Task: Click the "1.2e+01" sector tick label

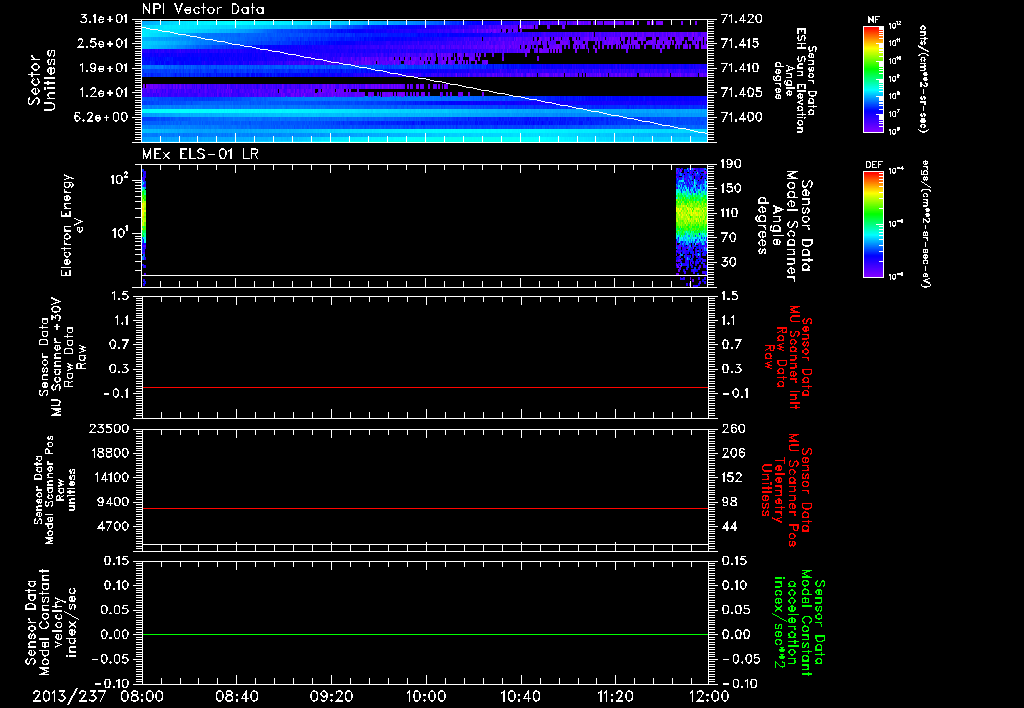Action: point(104,92)
